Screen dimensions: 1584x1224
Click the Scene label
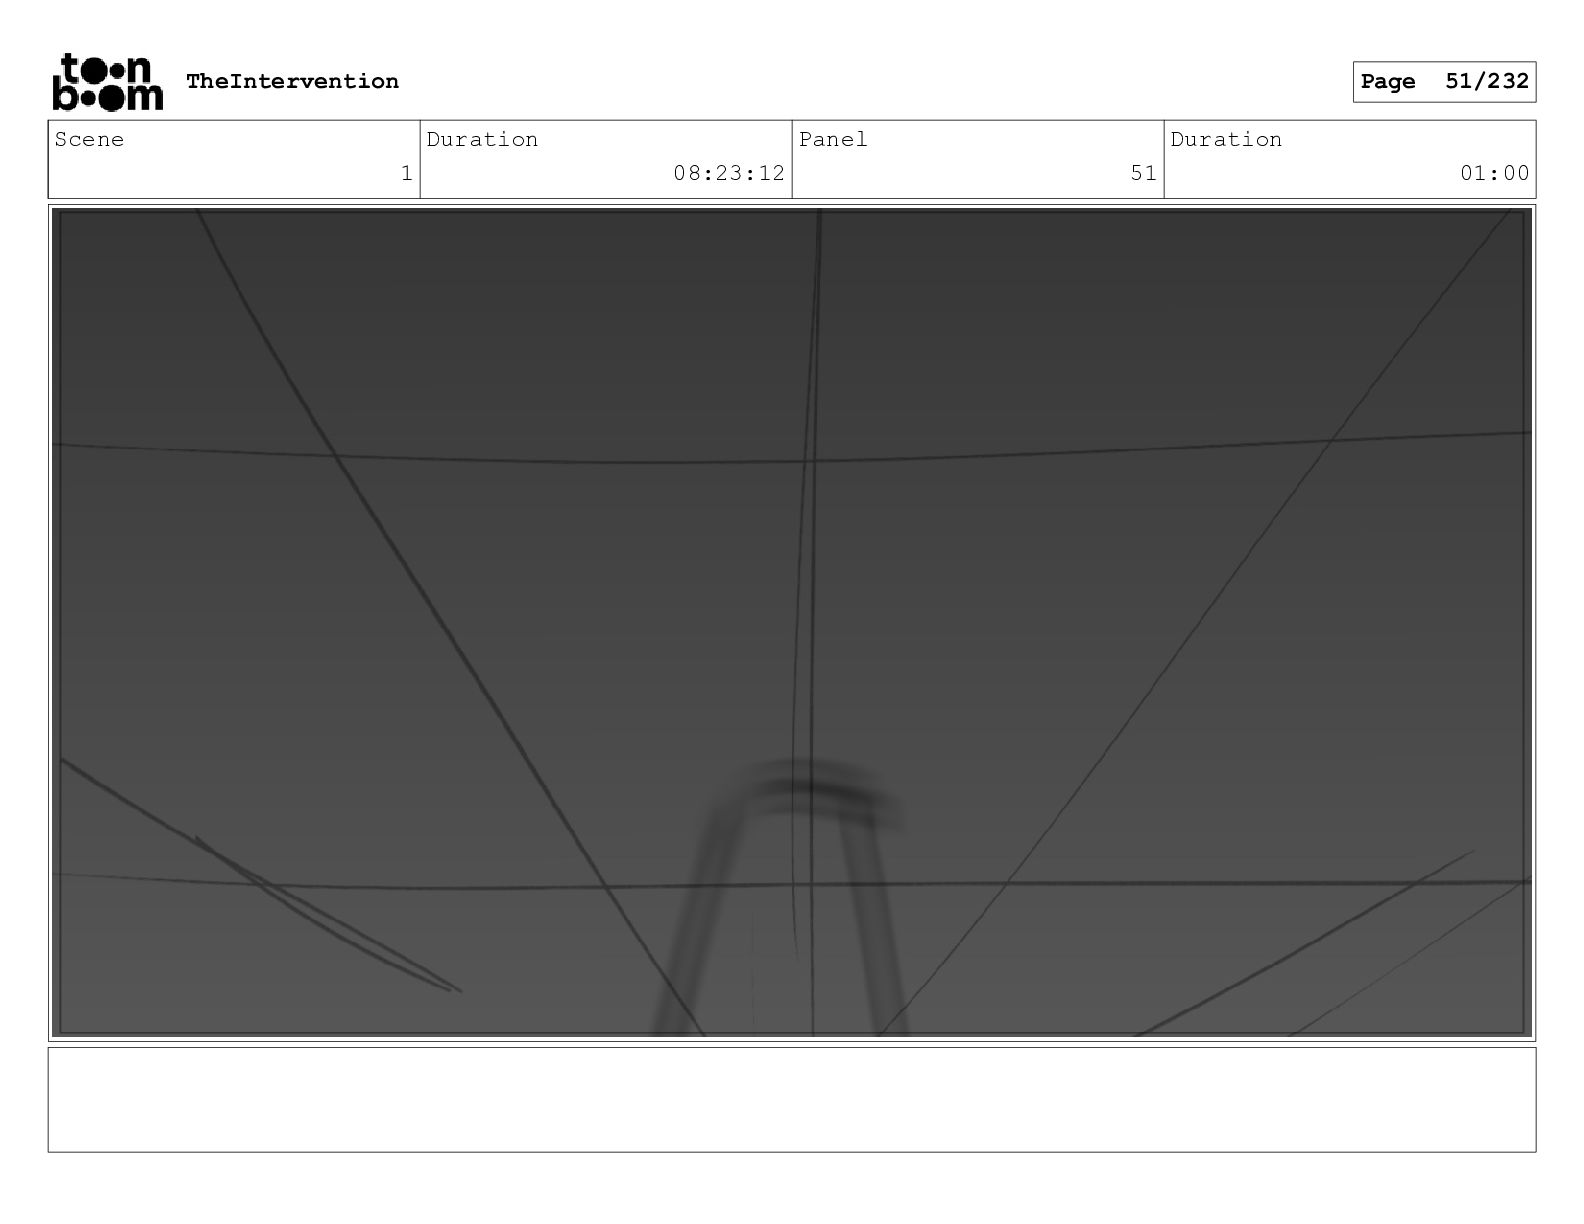pyautogui.click(x=90, y=140)
